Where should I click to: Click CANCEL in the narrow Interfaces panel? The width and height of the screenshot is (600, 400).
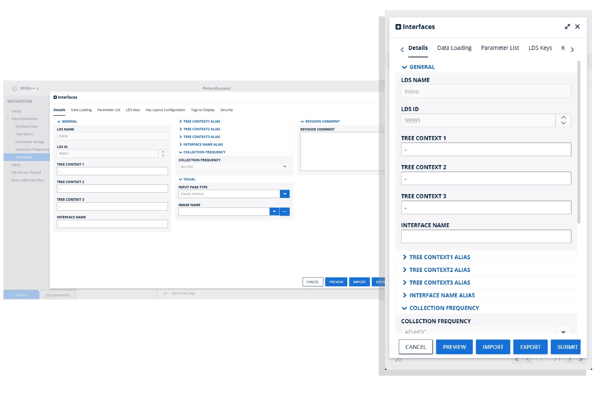tap(416, 347)
